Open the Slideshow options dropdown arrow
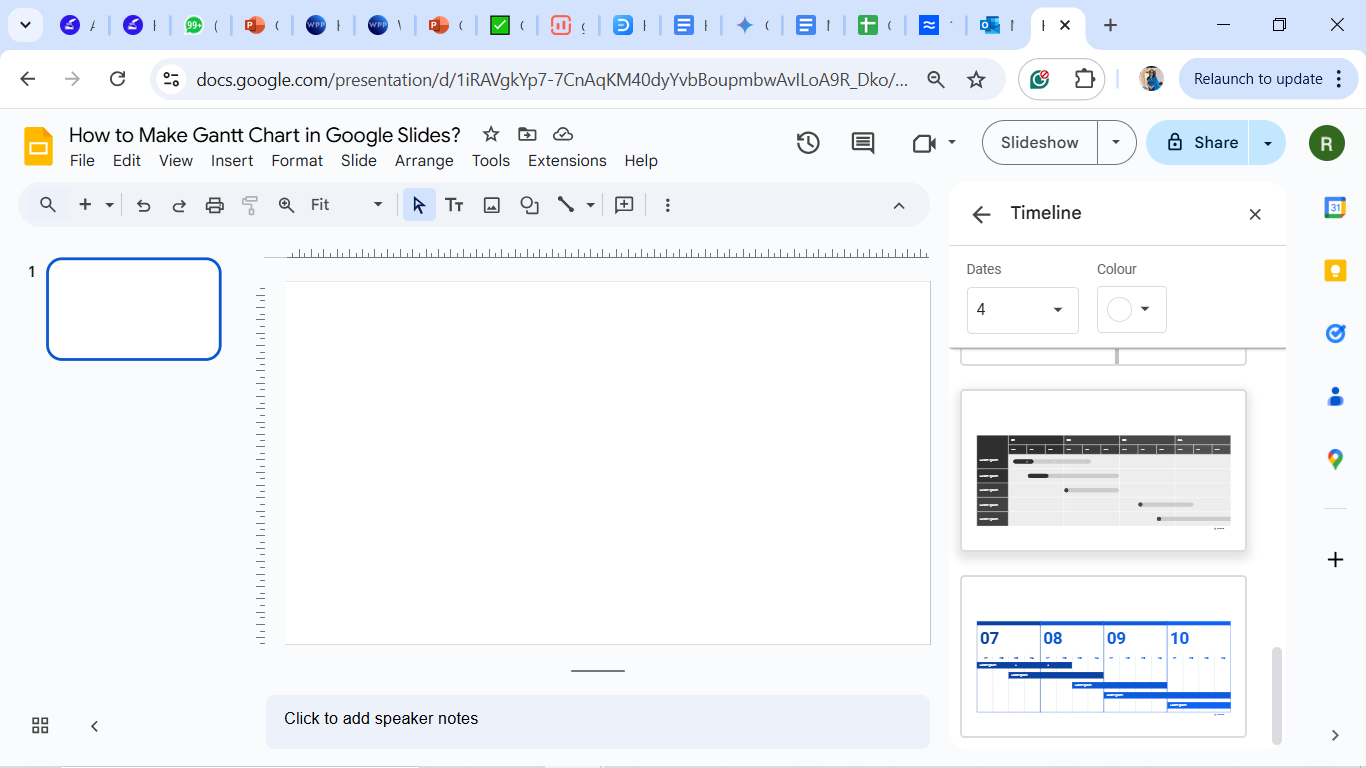Image resolution: width=1366 pixels, height=768 pixels. pyautogui.click(x=1116, y=143)
